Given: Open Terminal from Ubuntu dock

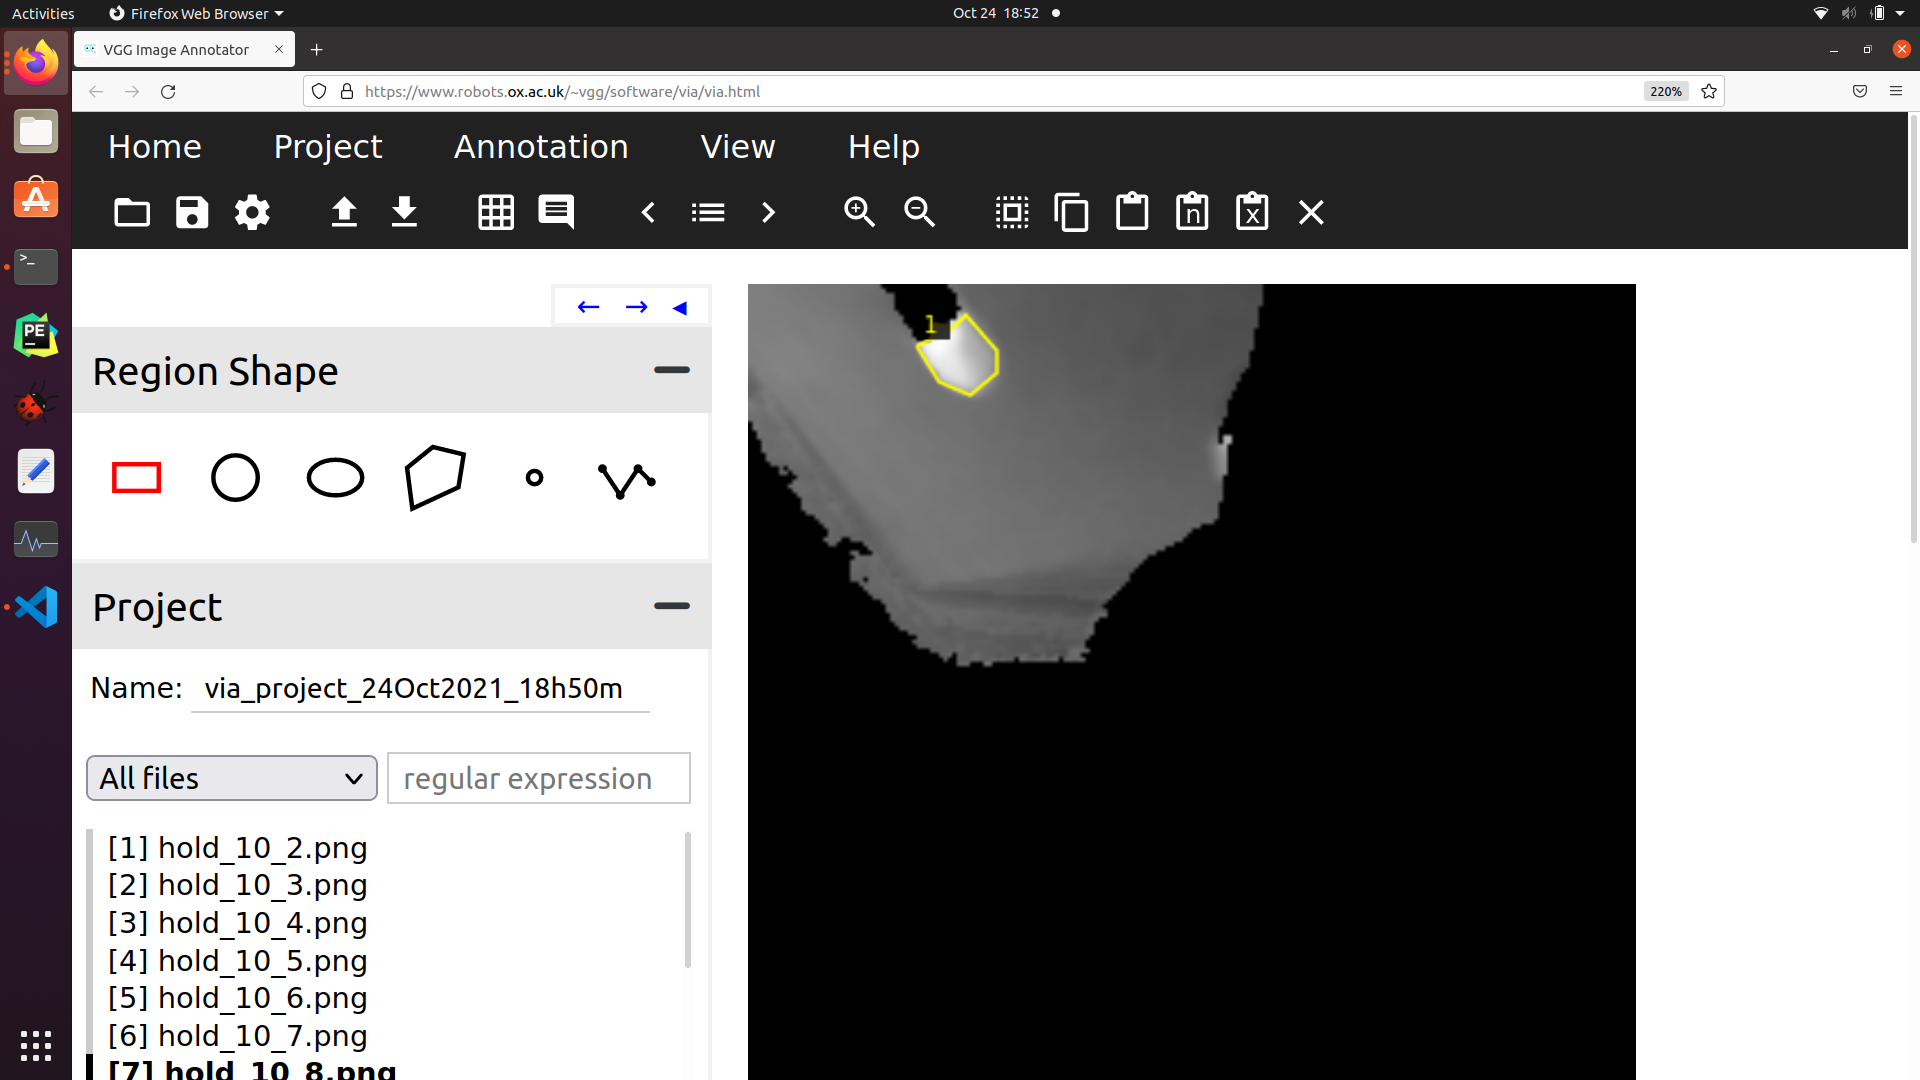Looking at the screenshot, I should coord(36,267).
